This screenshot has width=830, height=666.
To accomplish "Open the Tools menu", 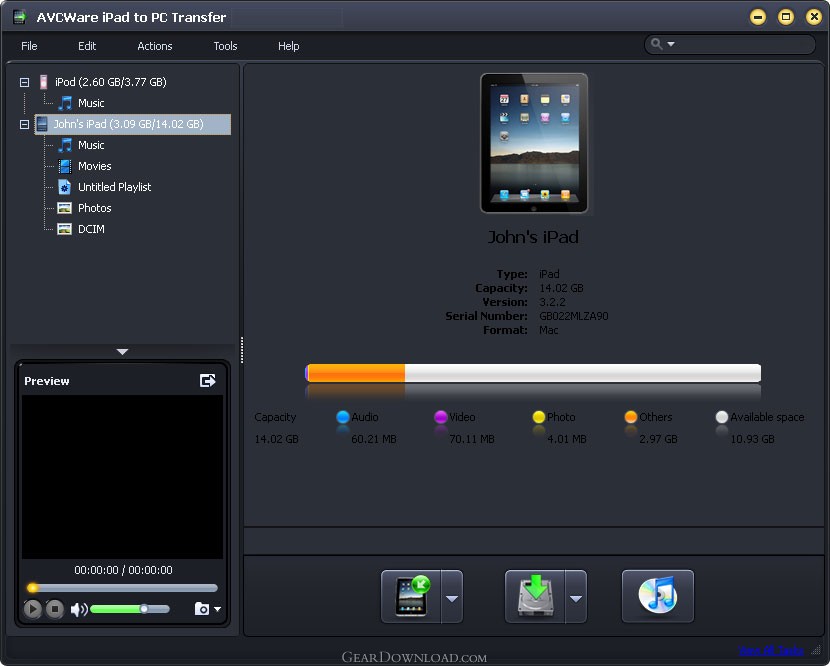I will point(225,46).
